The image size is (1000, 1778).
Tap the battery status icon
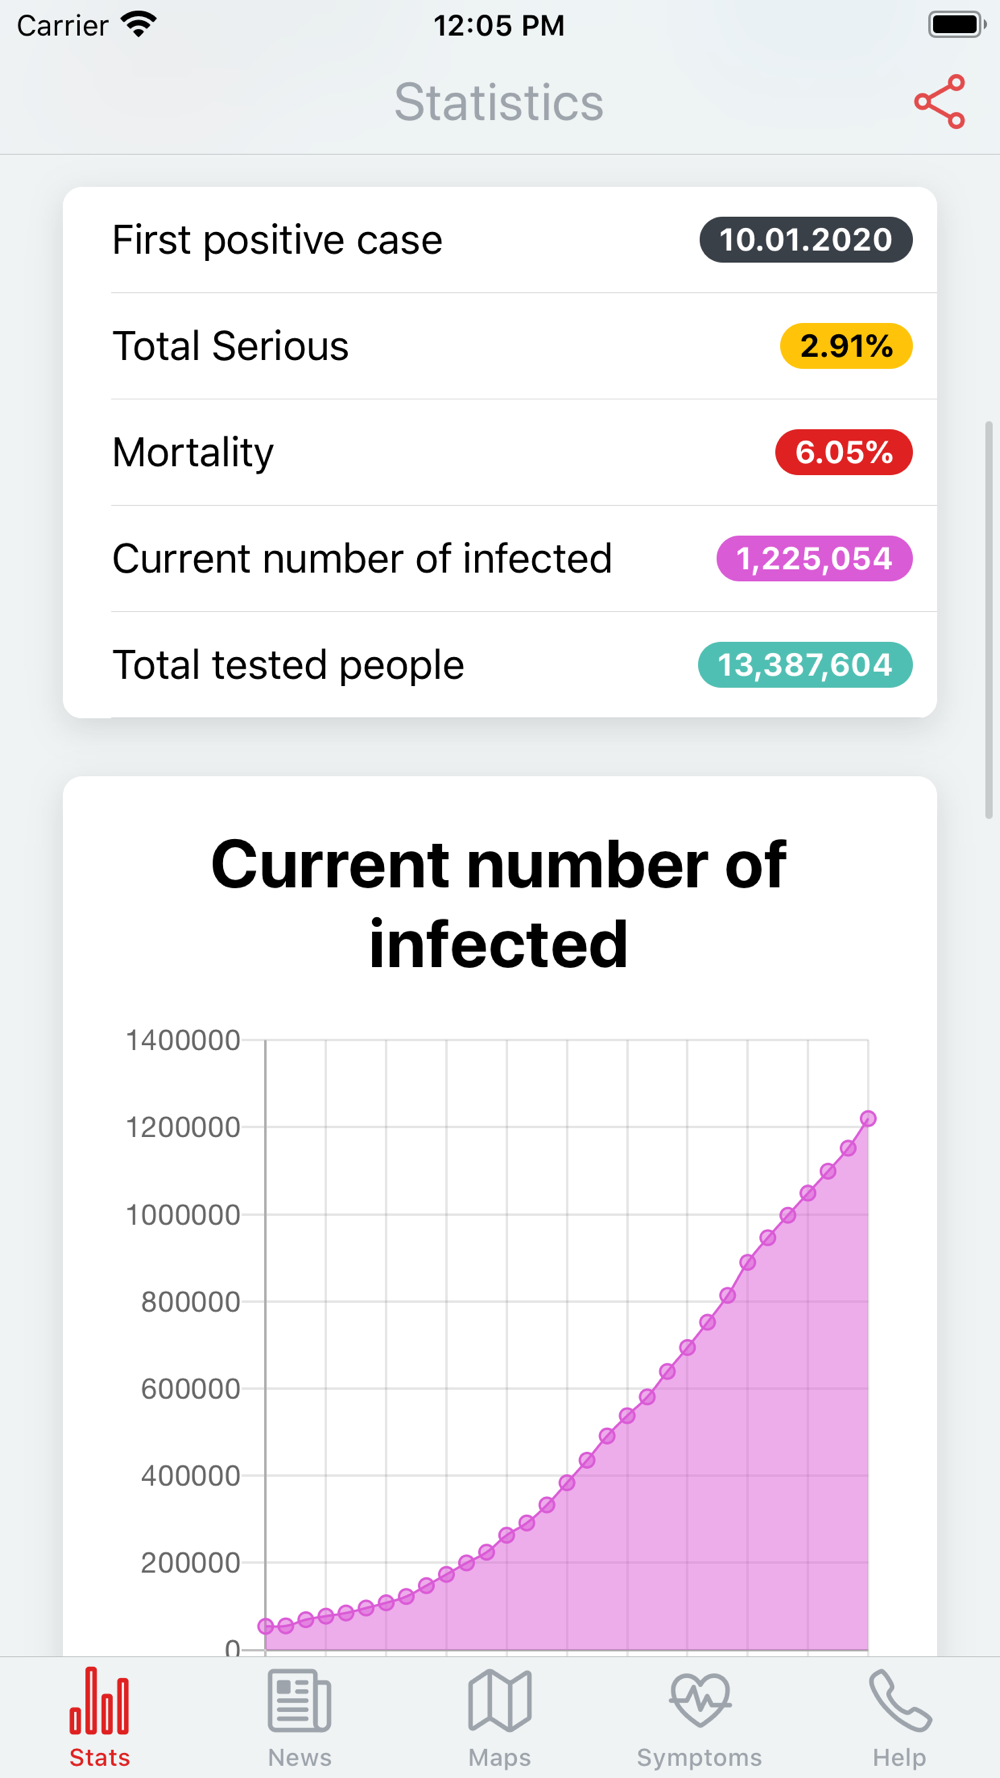(957, 24)
